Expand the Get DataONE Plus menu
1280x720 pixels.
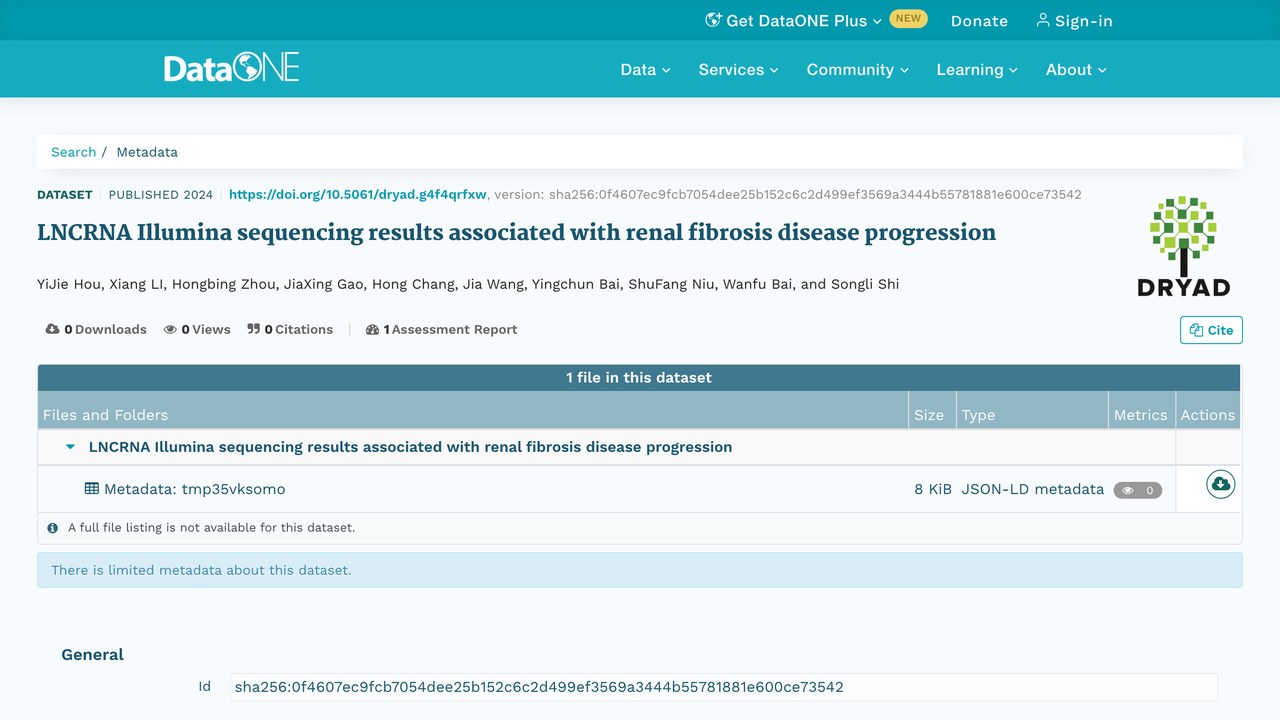click(x=794, y=20)
